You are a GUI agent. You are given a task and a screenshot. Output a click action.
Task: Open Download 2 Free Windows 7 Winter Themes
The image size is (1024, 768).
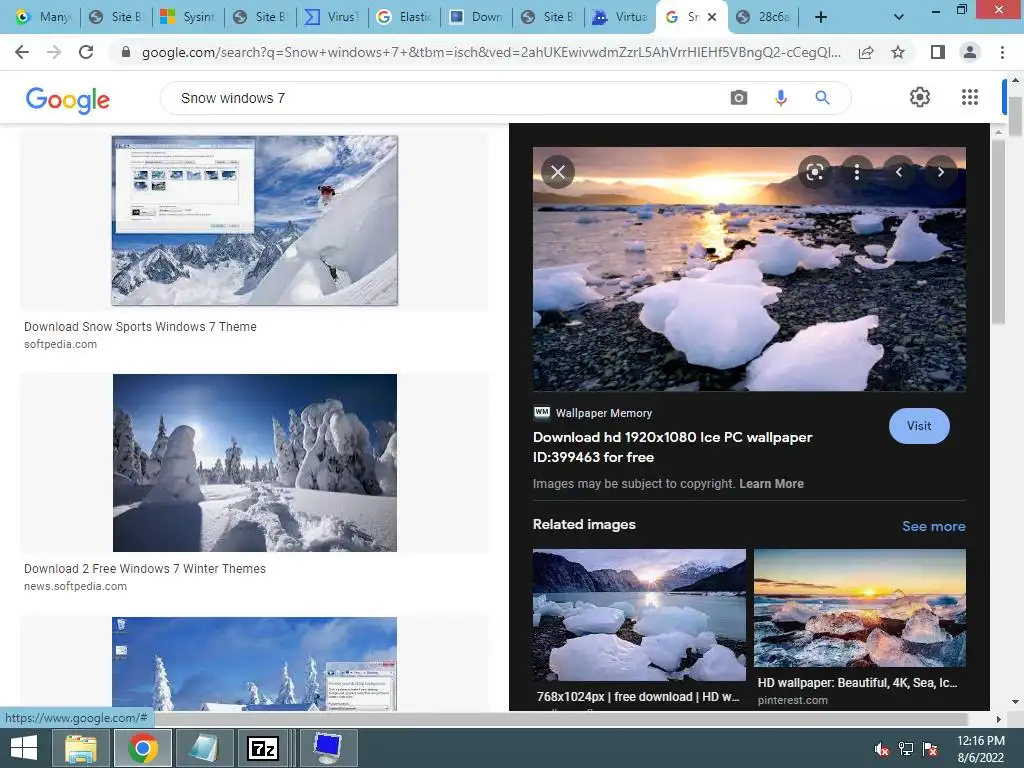(x=145, y=569)
